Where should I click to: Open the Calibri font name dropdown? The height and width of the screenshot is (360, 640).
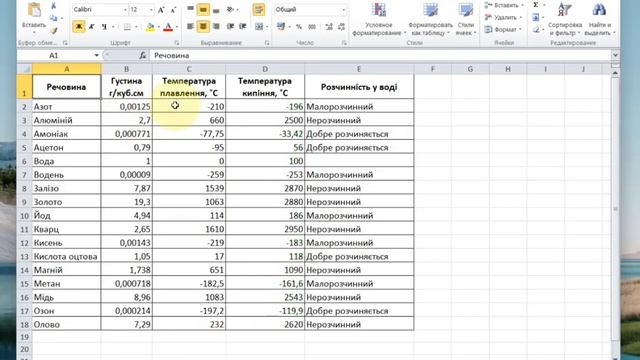pyautogui.click(x=125, y=10)
